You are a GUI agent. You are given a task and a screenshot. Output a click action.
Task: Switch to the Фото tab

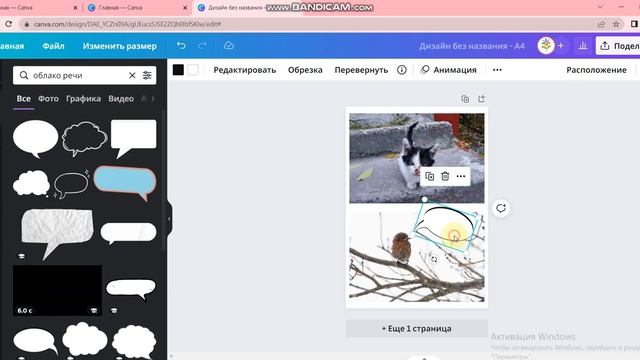48,98
